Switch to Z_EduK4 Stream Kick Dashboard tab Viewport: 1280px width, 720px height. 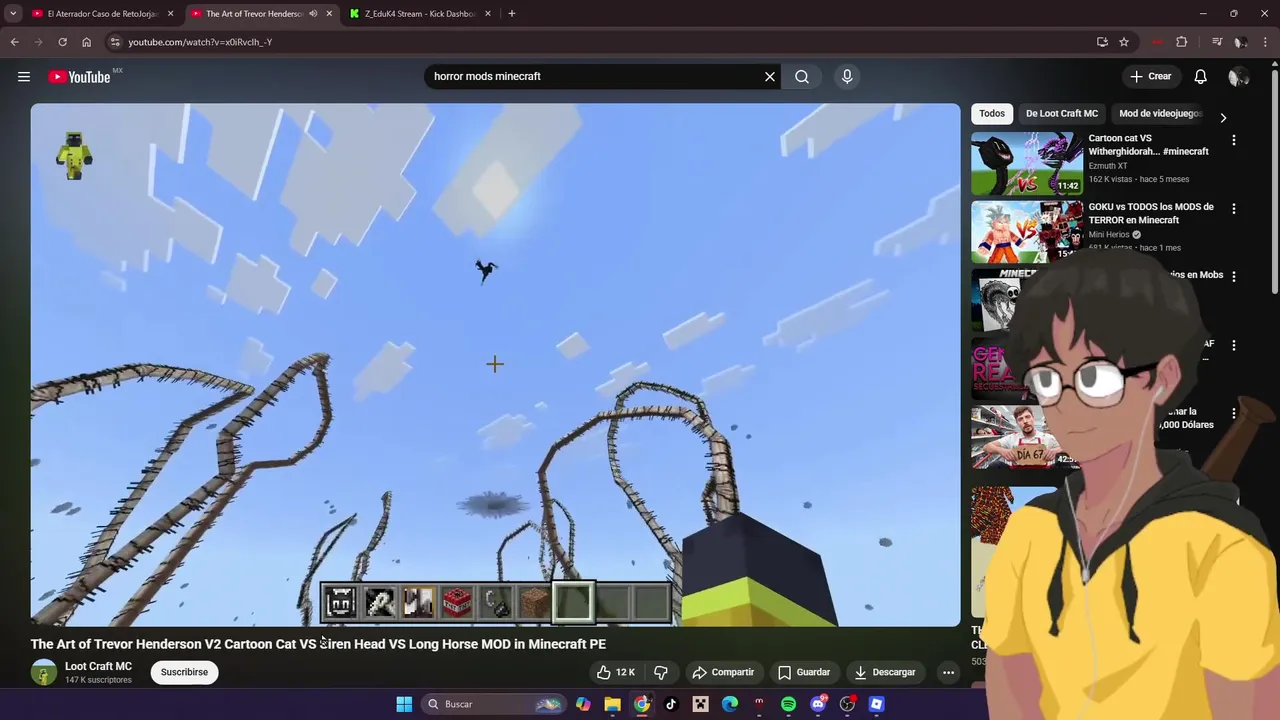(420, 14)
